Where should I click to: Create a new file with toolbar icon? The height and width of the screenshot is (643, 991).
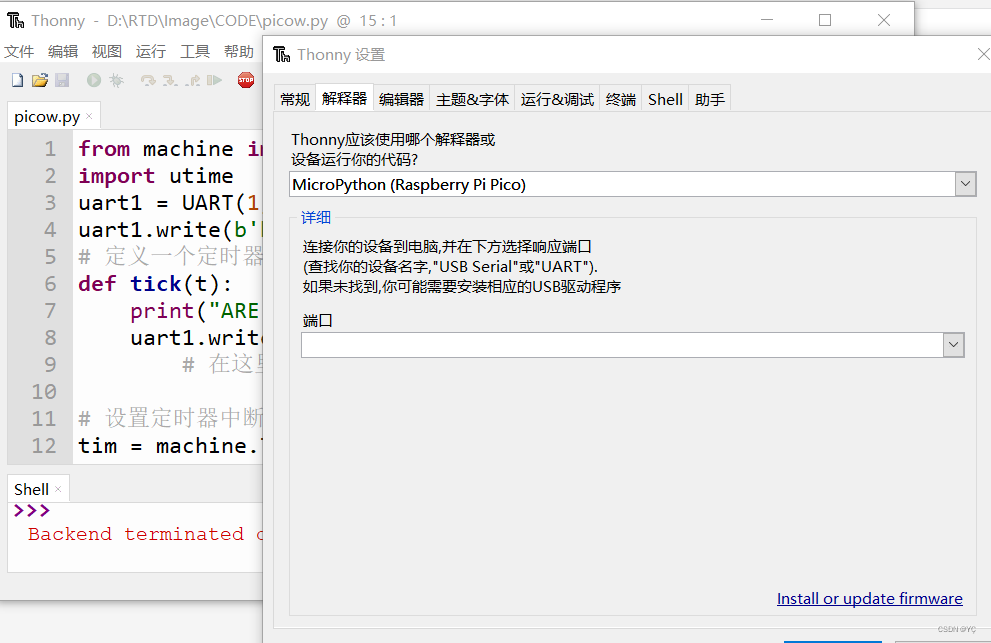(x=18, y=80)
